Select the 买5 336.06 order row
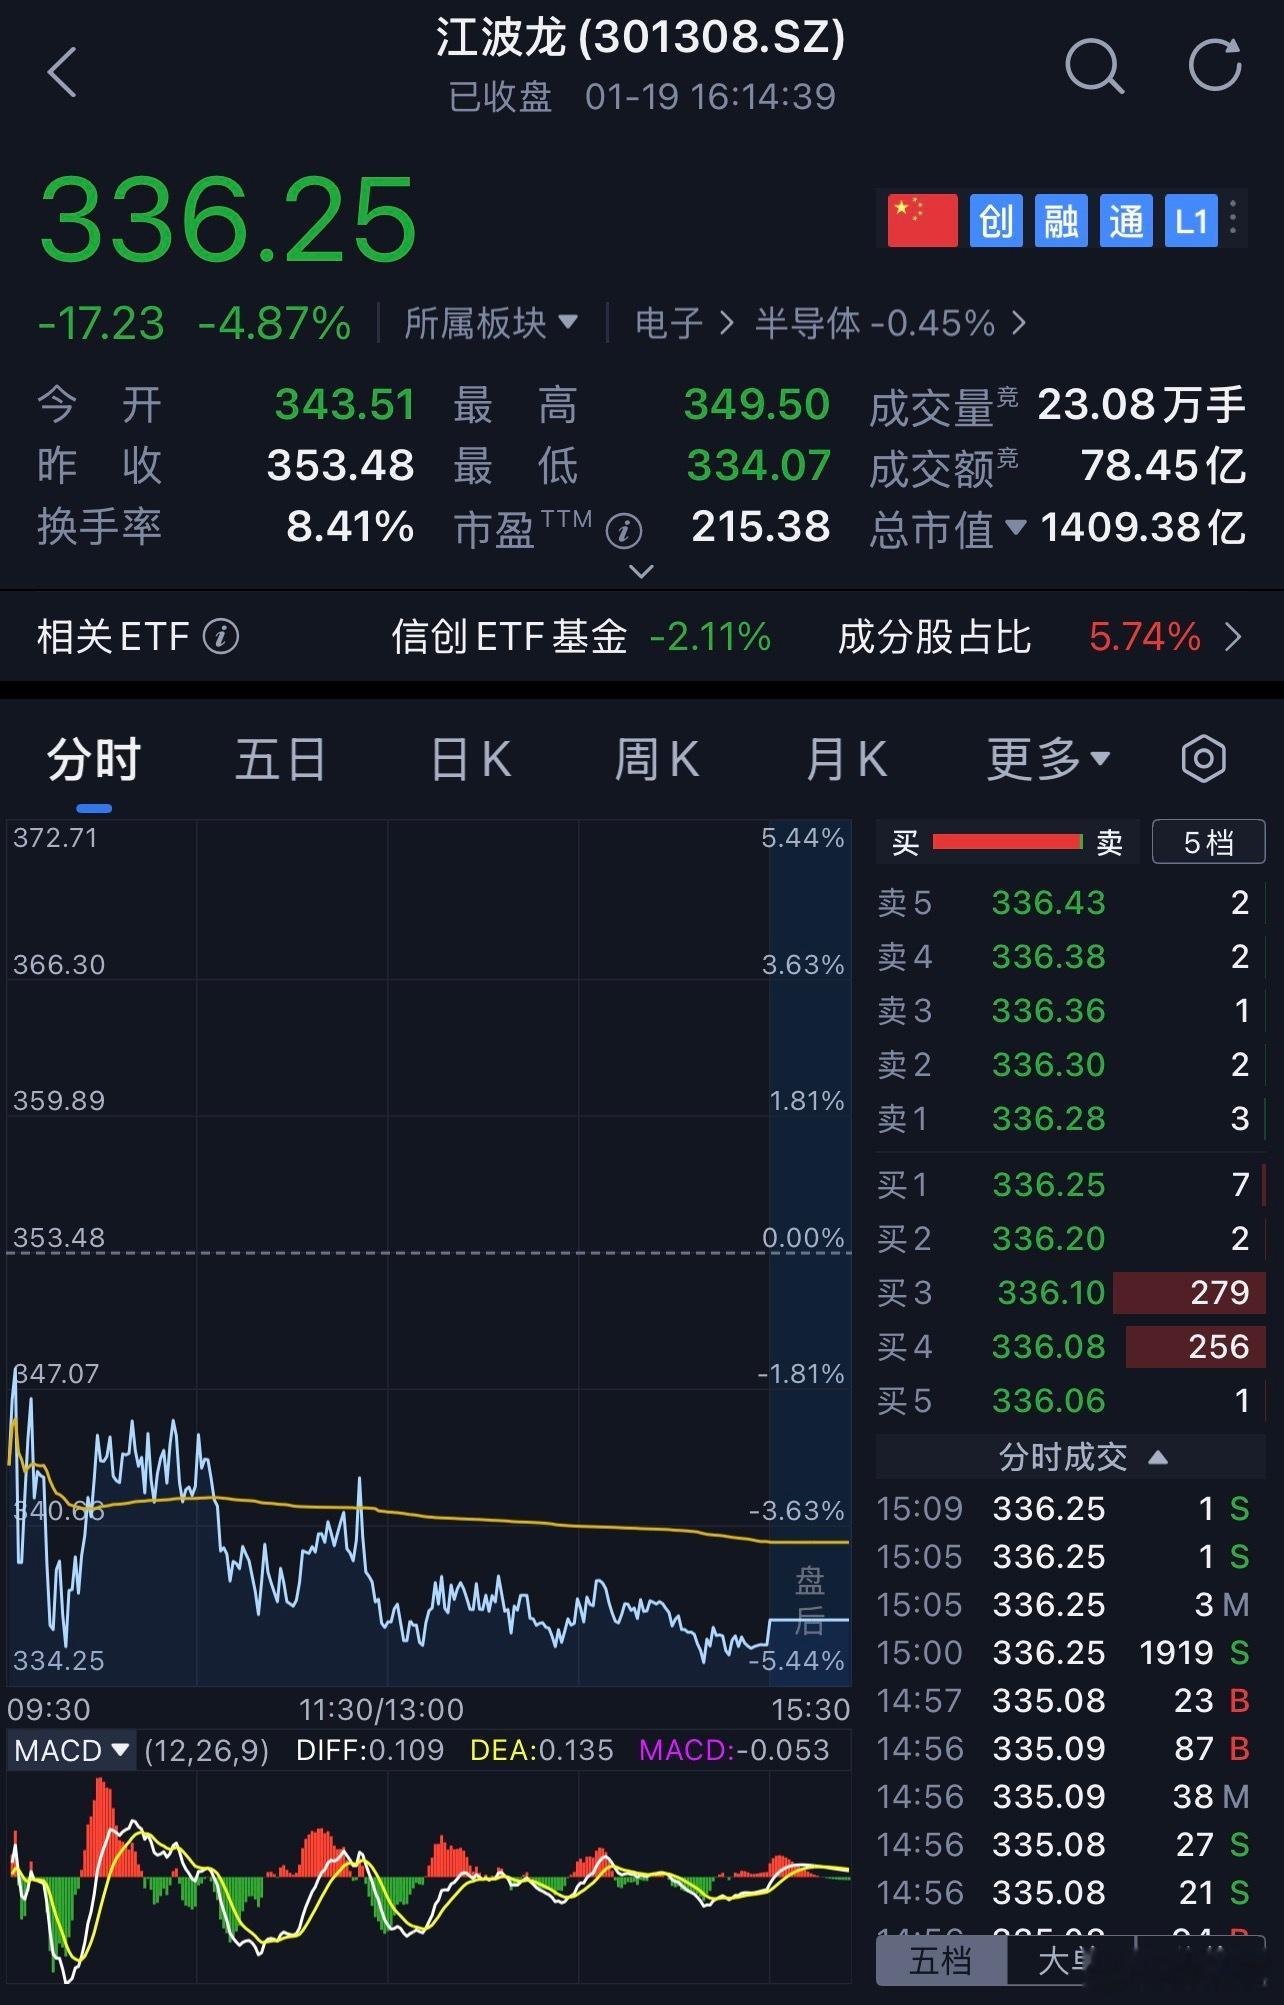This screenshot has height=2005, width=1284. point(1070,1400)
